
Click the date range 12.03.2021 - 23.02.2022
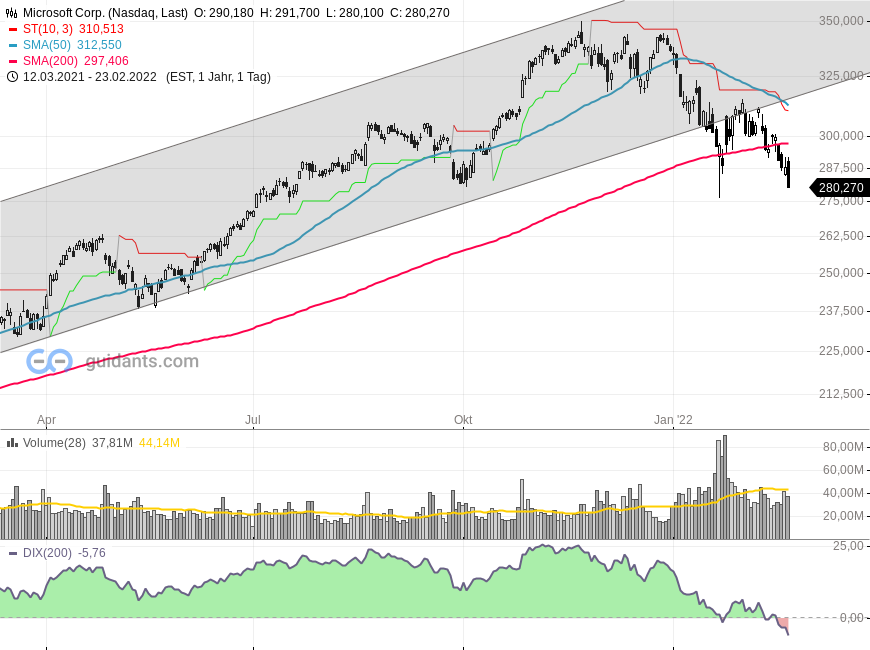[x=90, y=77]
